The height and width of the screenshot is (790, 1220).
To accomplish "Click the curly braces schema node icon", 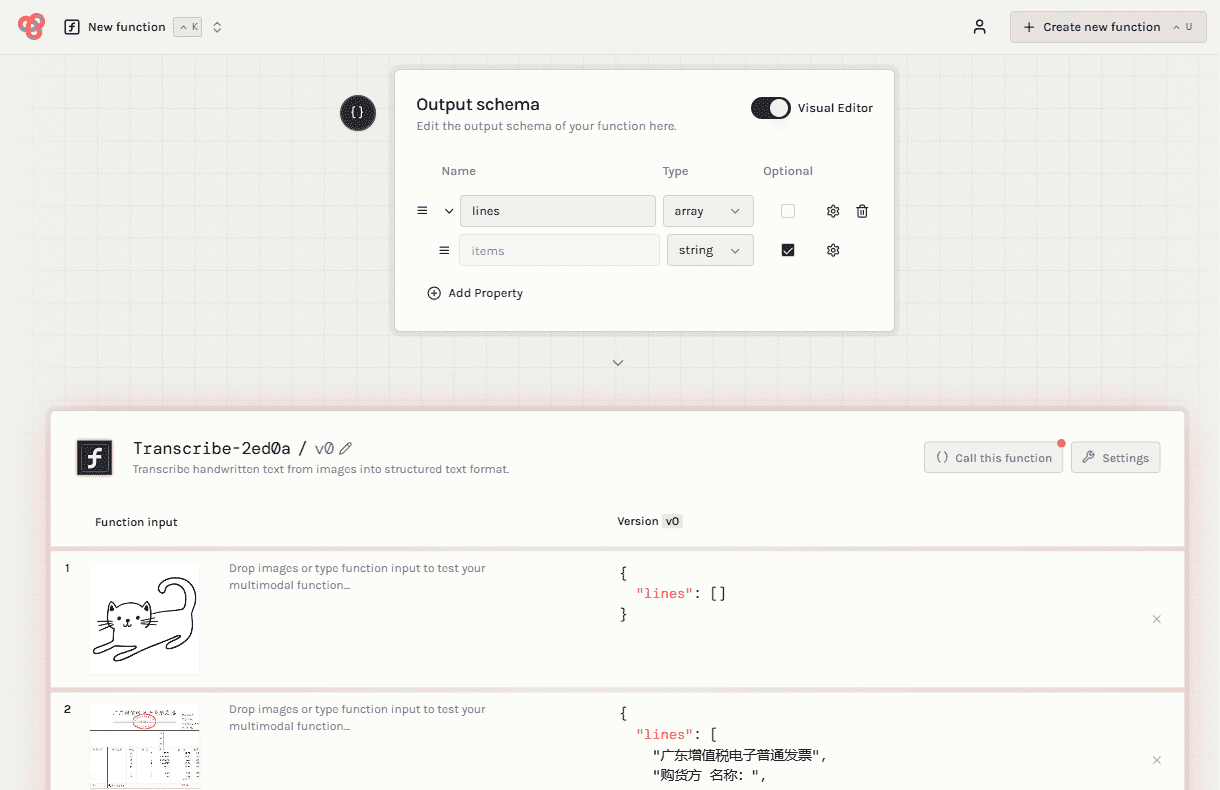I will [x=358, y=113].
